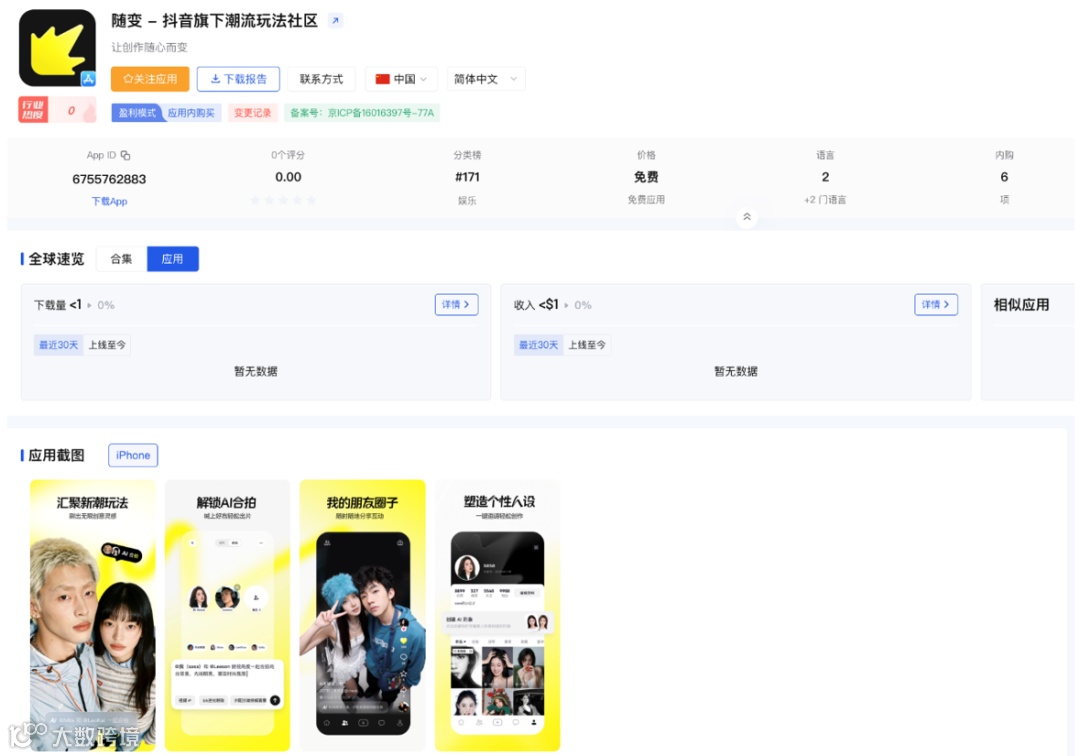
Task: Click the +2 门语言 languages text
Action: 824,200
